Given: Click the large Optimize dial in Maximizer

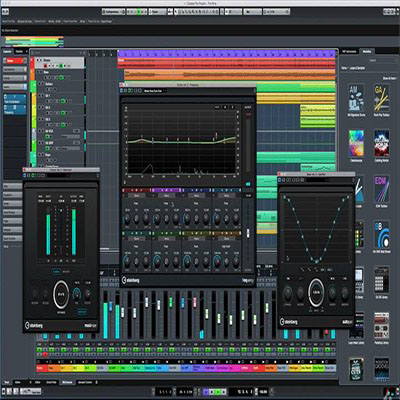Looking at the screenshot, I should (x=61, y=294).
